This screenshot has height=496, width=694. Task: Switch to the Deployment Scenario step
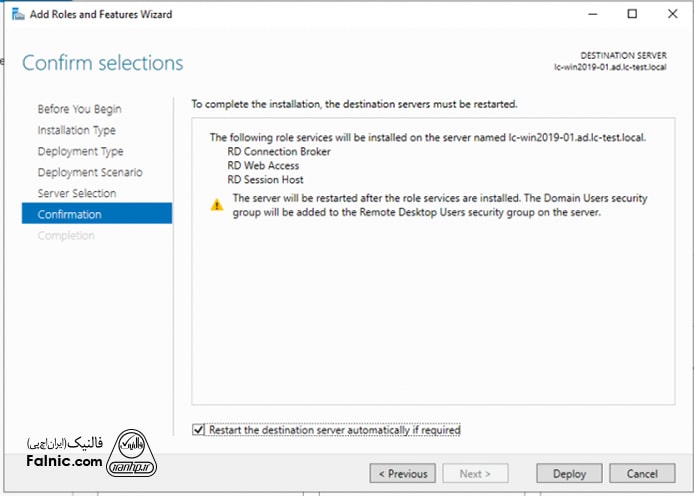tap(89, 172)
